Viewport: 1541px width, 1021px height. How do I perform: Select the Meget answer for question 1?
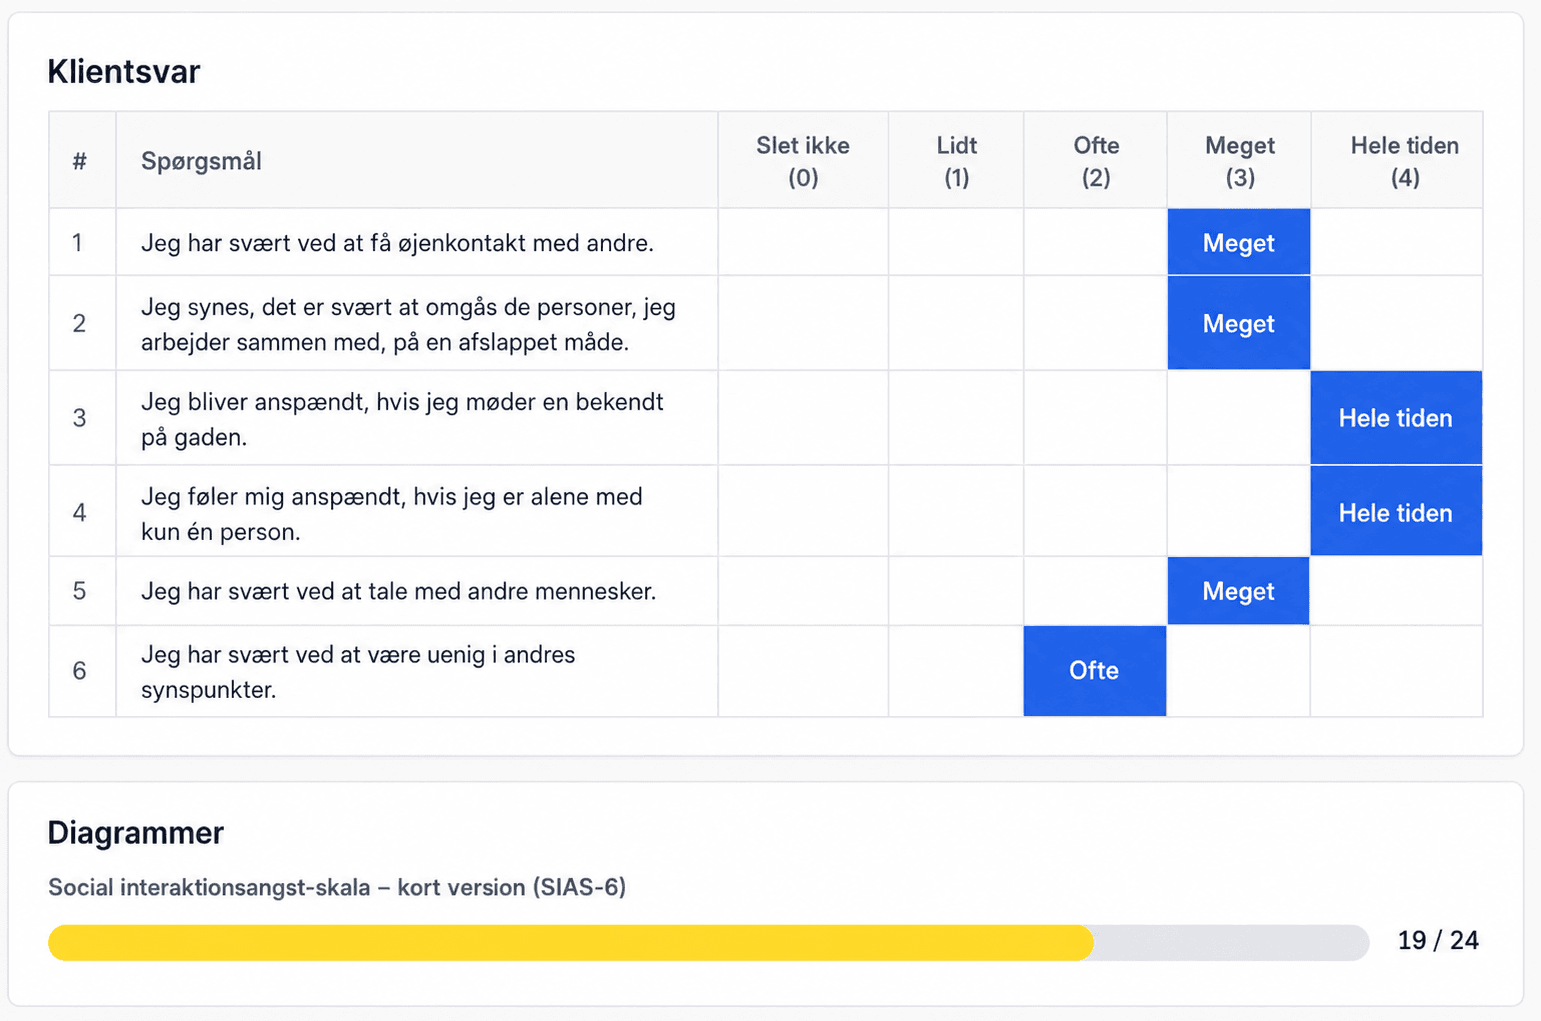(x=1238, y=242)
